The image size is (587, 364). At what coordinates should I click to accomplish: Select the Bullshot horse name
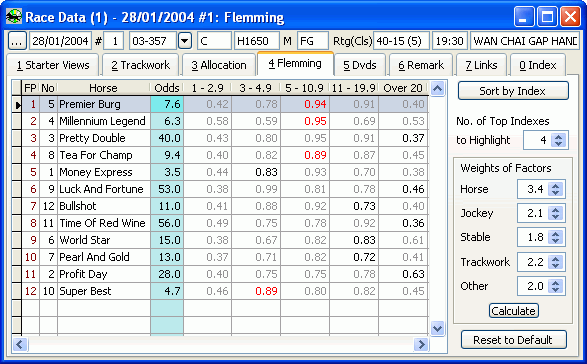point(77,206)
